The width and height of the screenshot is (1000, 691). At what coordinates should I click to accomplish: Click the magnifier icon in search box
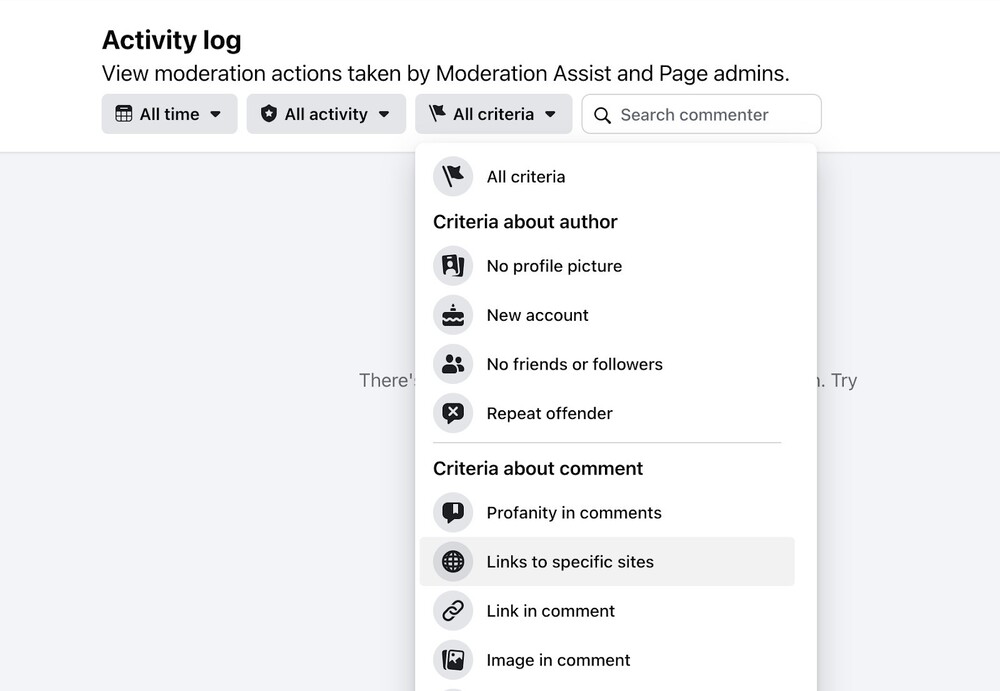(x=602, y=115)
